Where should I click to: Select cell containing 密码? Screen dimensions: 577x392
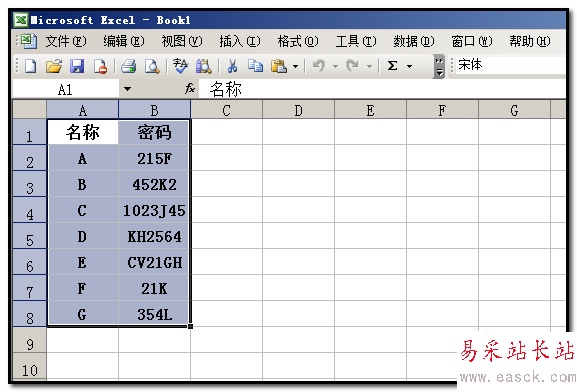pyautogui.click(x=154, y=132)
